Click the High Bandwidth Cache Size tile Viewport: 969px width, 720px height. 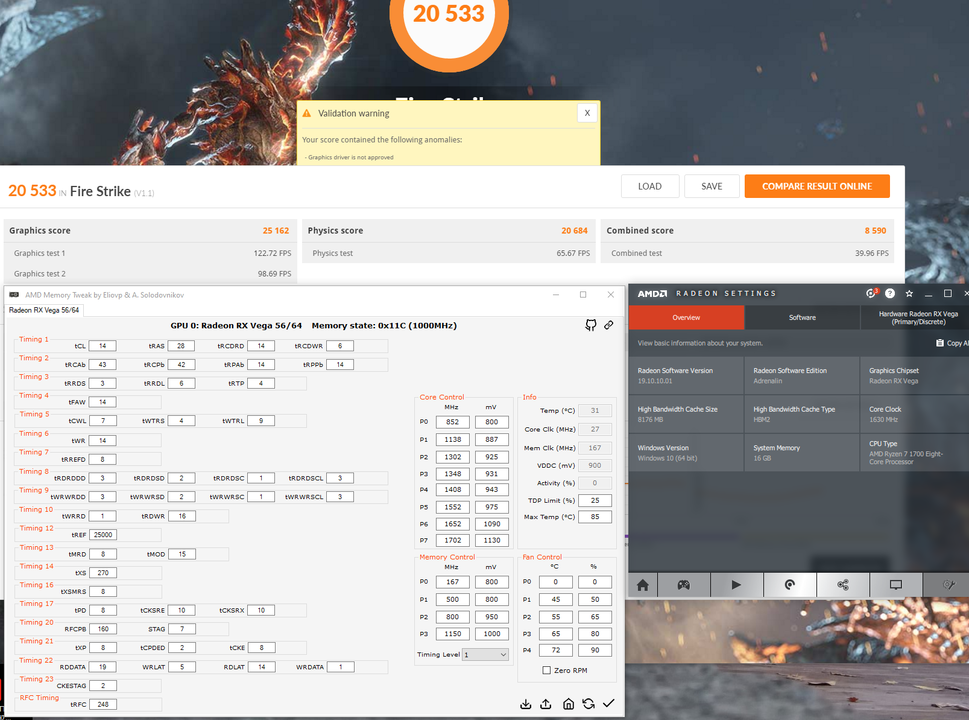tap(686, 414)
